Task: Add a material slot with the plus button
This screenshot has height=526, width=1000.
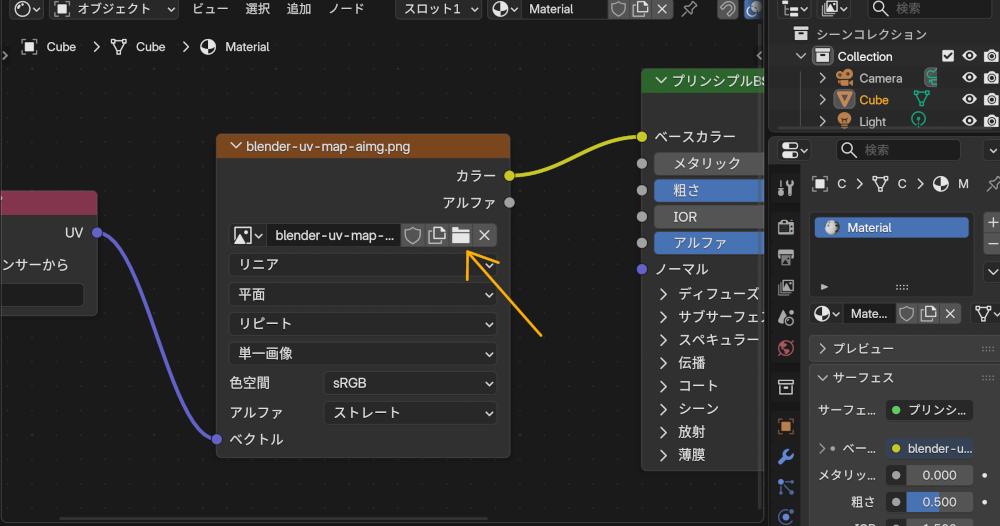Action: coord(992,223)
